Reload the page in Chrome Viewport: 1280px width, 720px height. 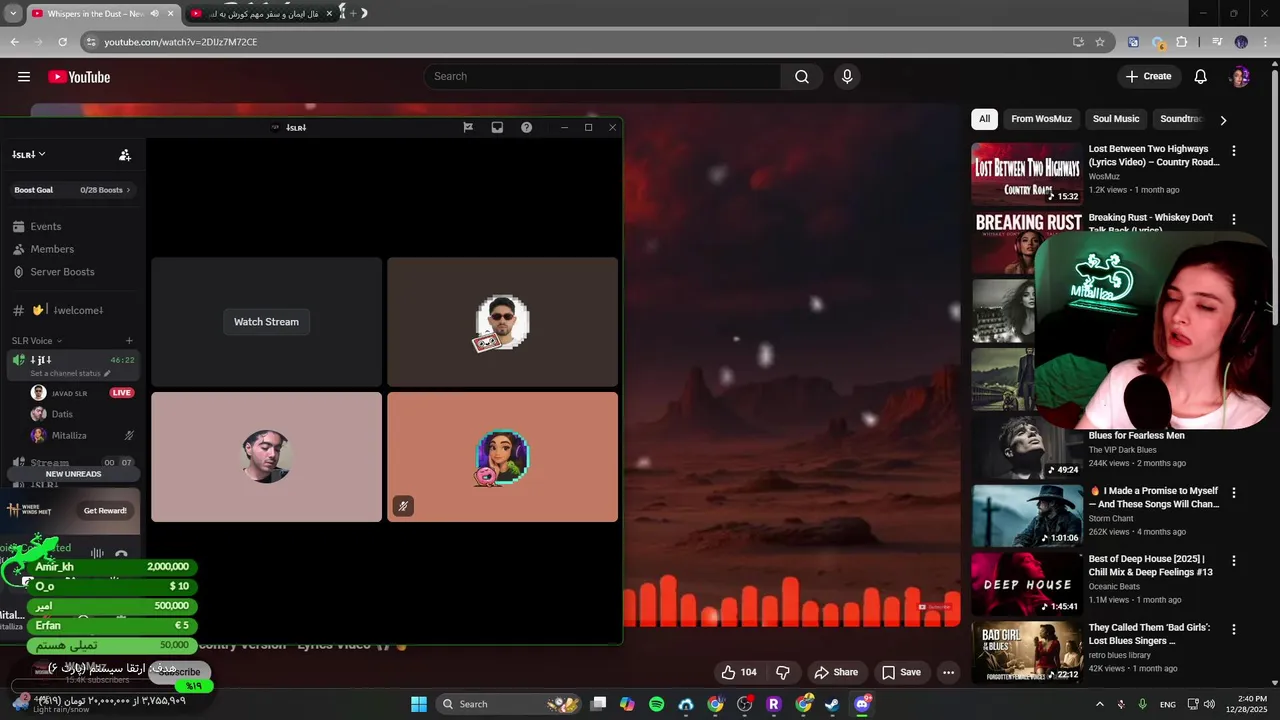[62, 42]
